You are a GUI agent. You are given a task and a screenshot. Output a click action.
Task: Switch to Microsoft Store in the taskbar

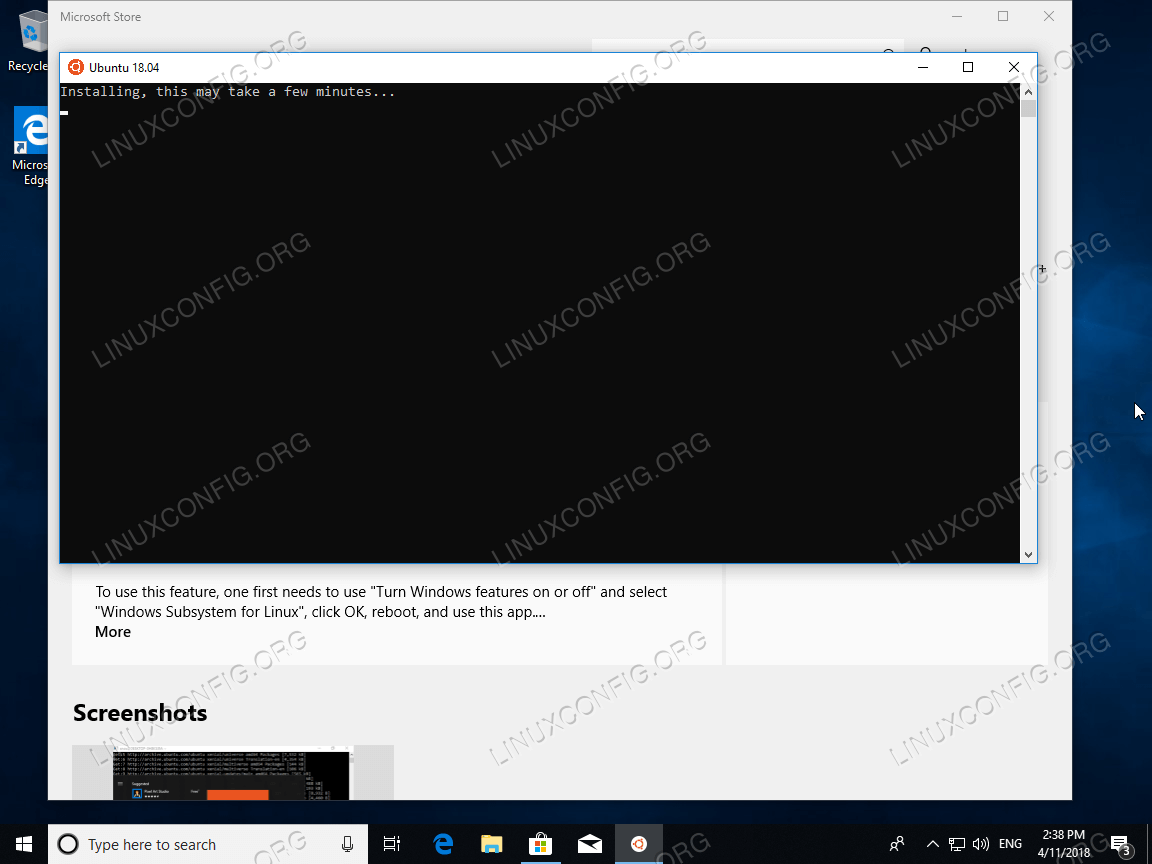[540, 844]
